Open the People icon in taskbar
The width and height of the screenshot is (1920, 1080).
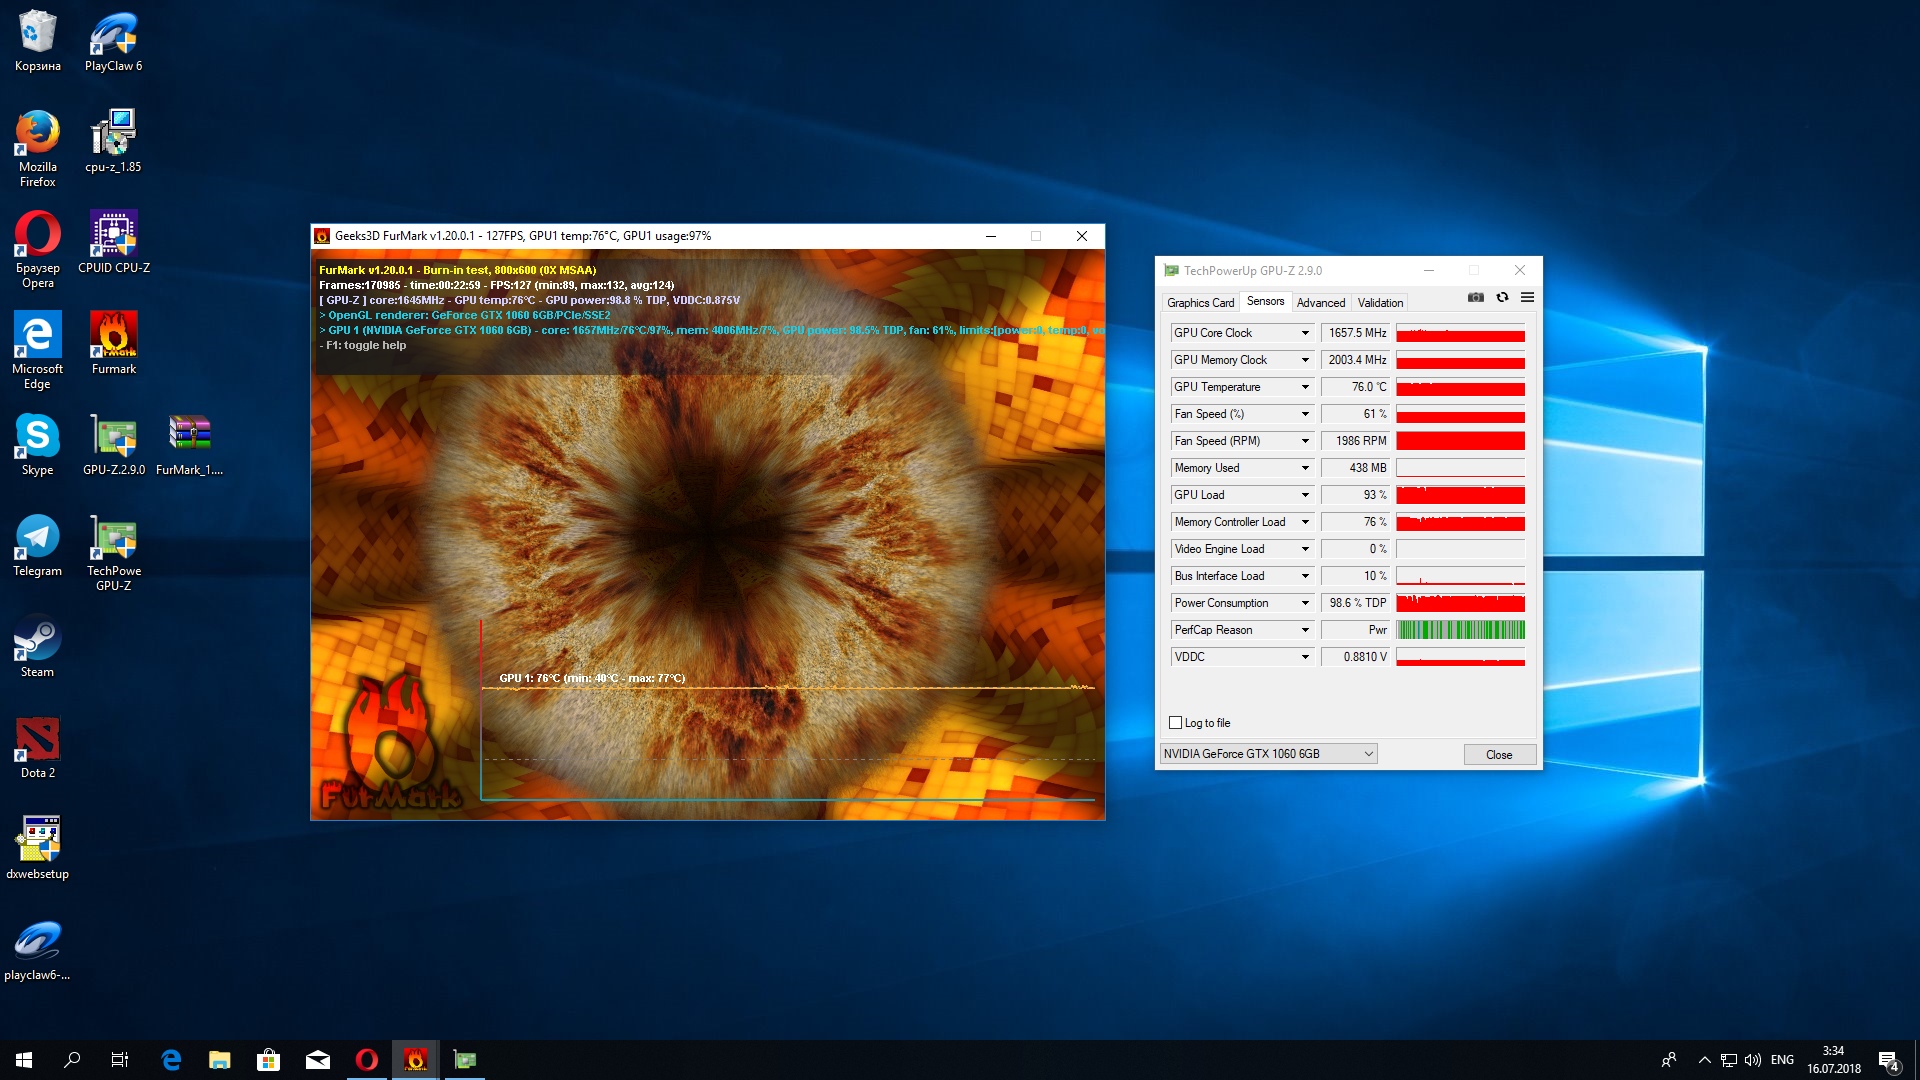tap(1668, 1060)
